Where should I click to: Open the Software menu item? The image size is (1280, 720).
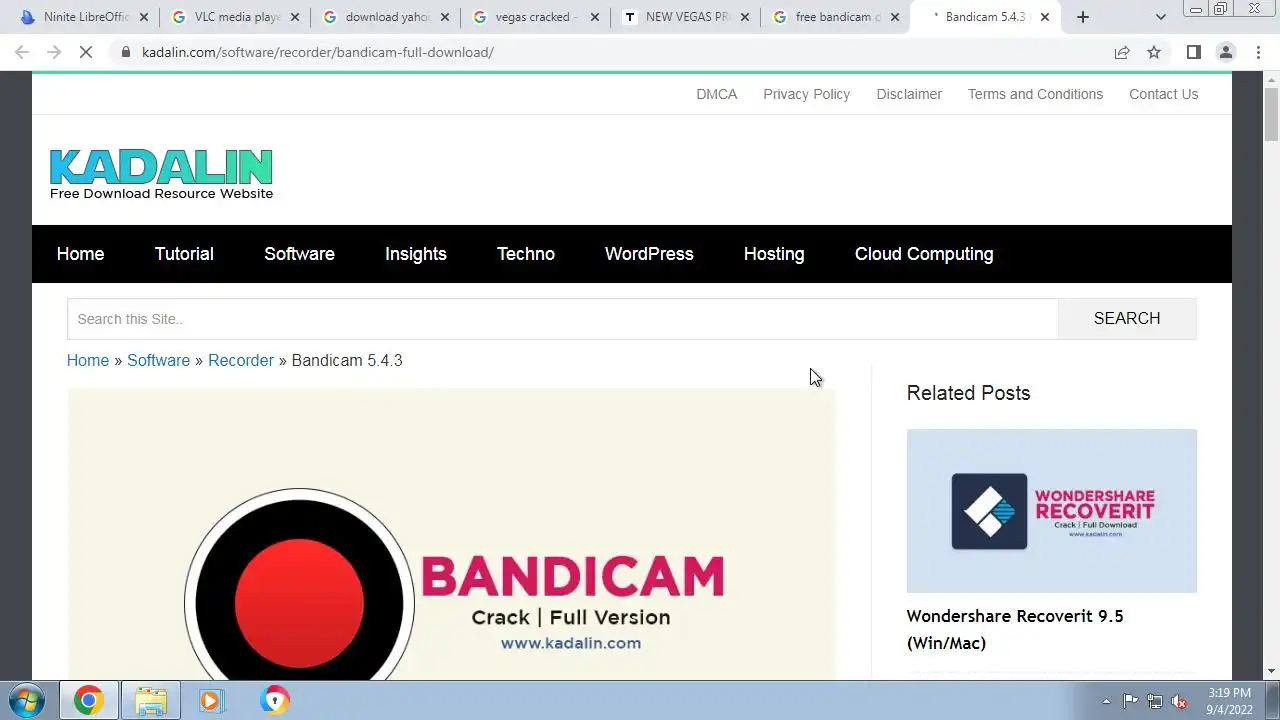[x=299, y=254]
